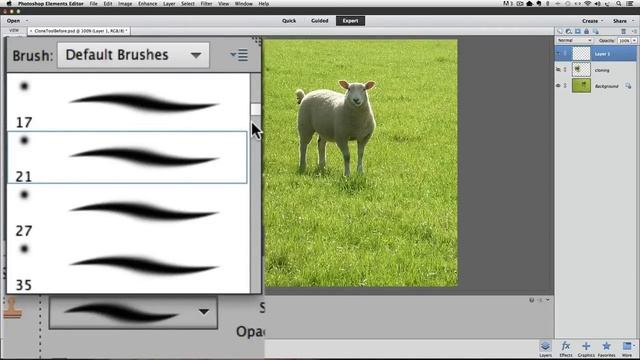
Task: Hide the Background layer
Action: (558, 86)
